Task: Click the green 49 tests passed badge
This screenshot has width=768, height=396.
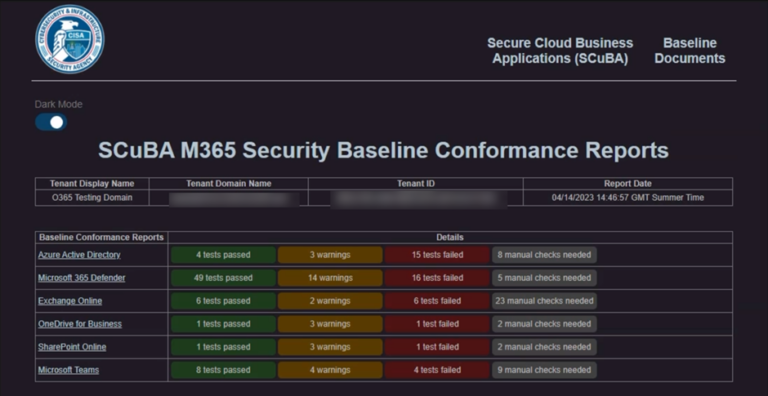Action: click(223, 278)
